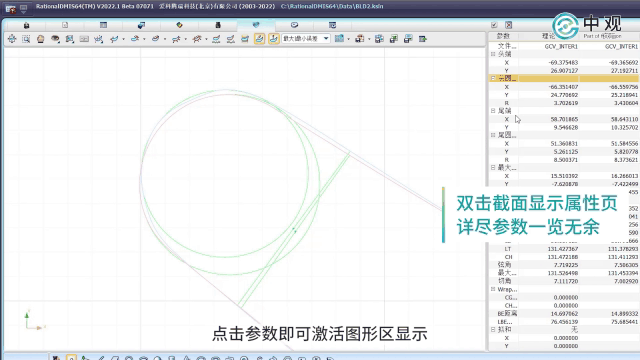Collapse the 尾缘 tree group

pyautogui.click(x=493, y=111)
